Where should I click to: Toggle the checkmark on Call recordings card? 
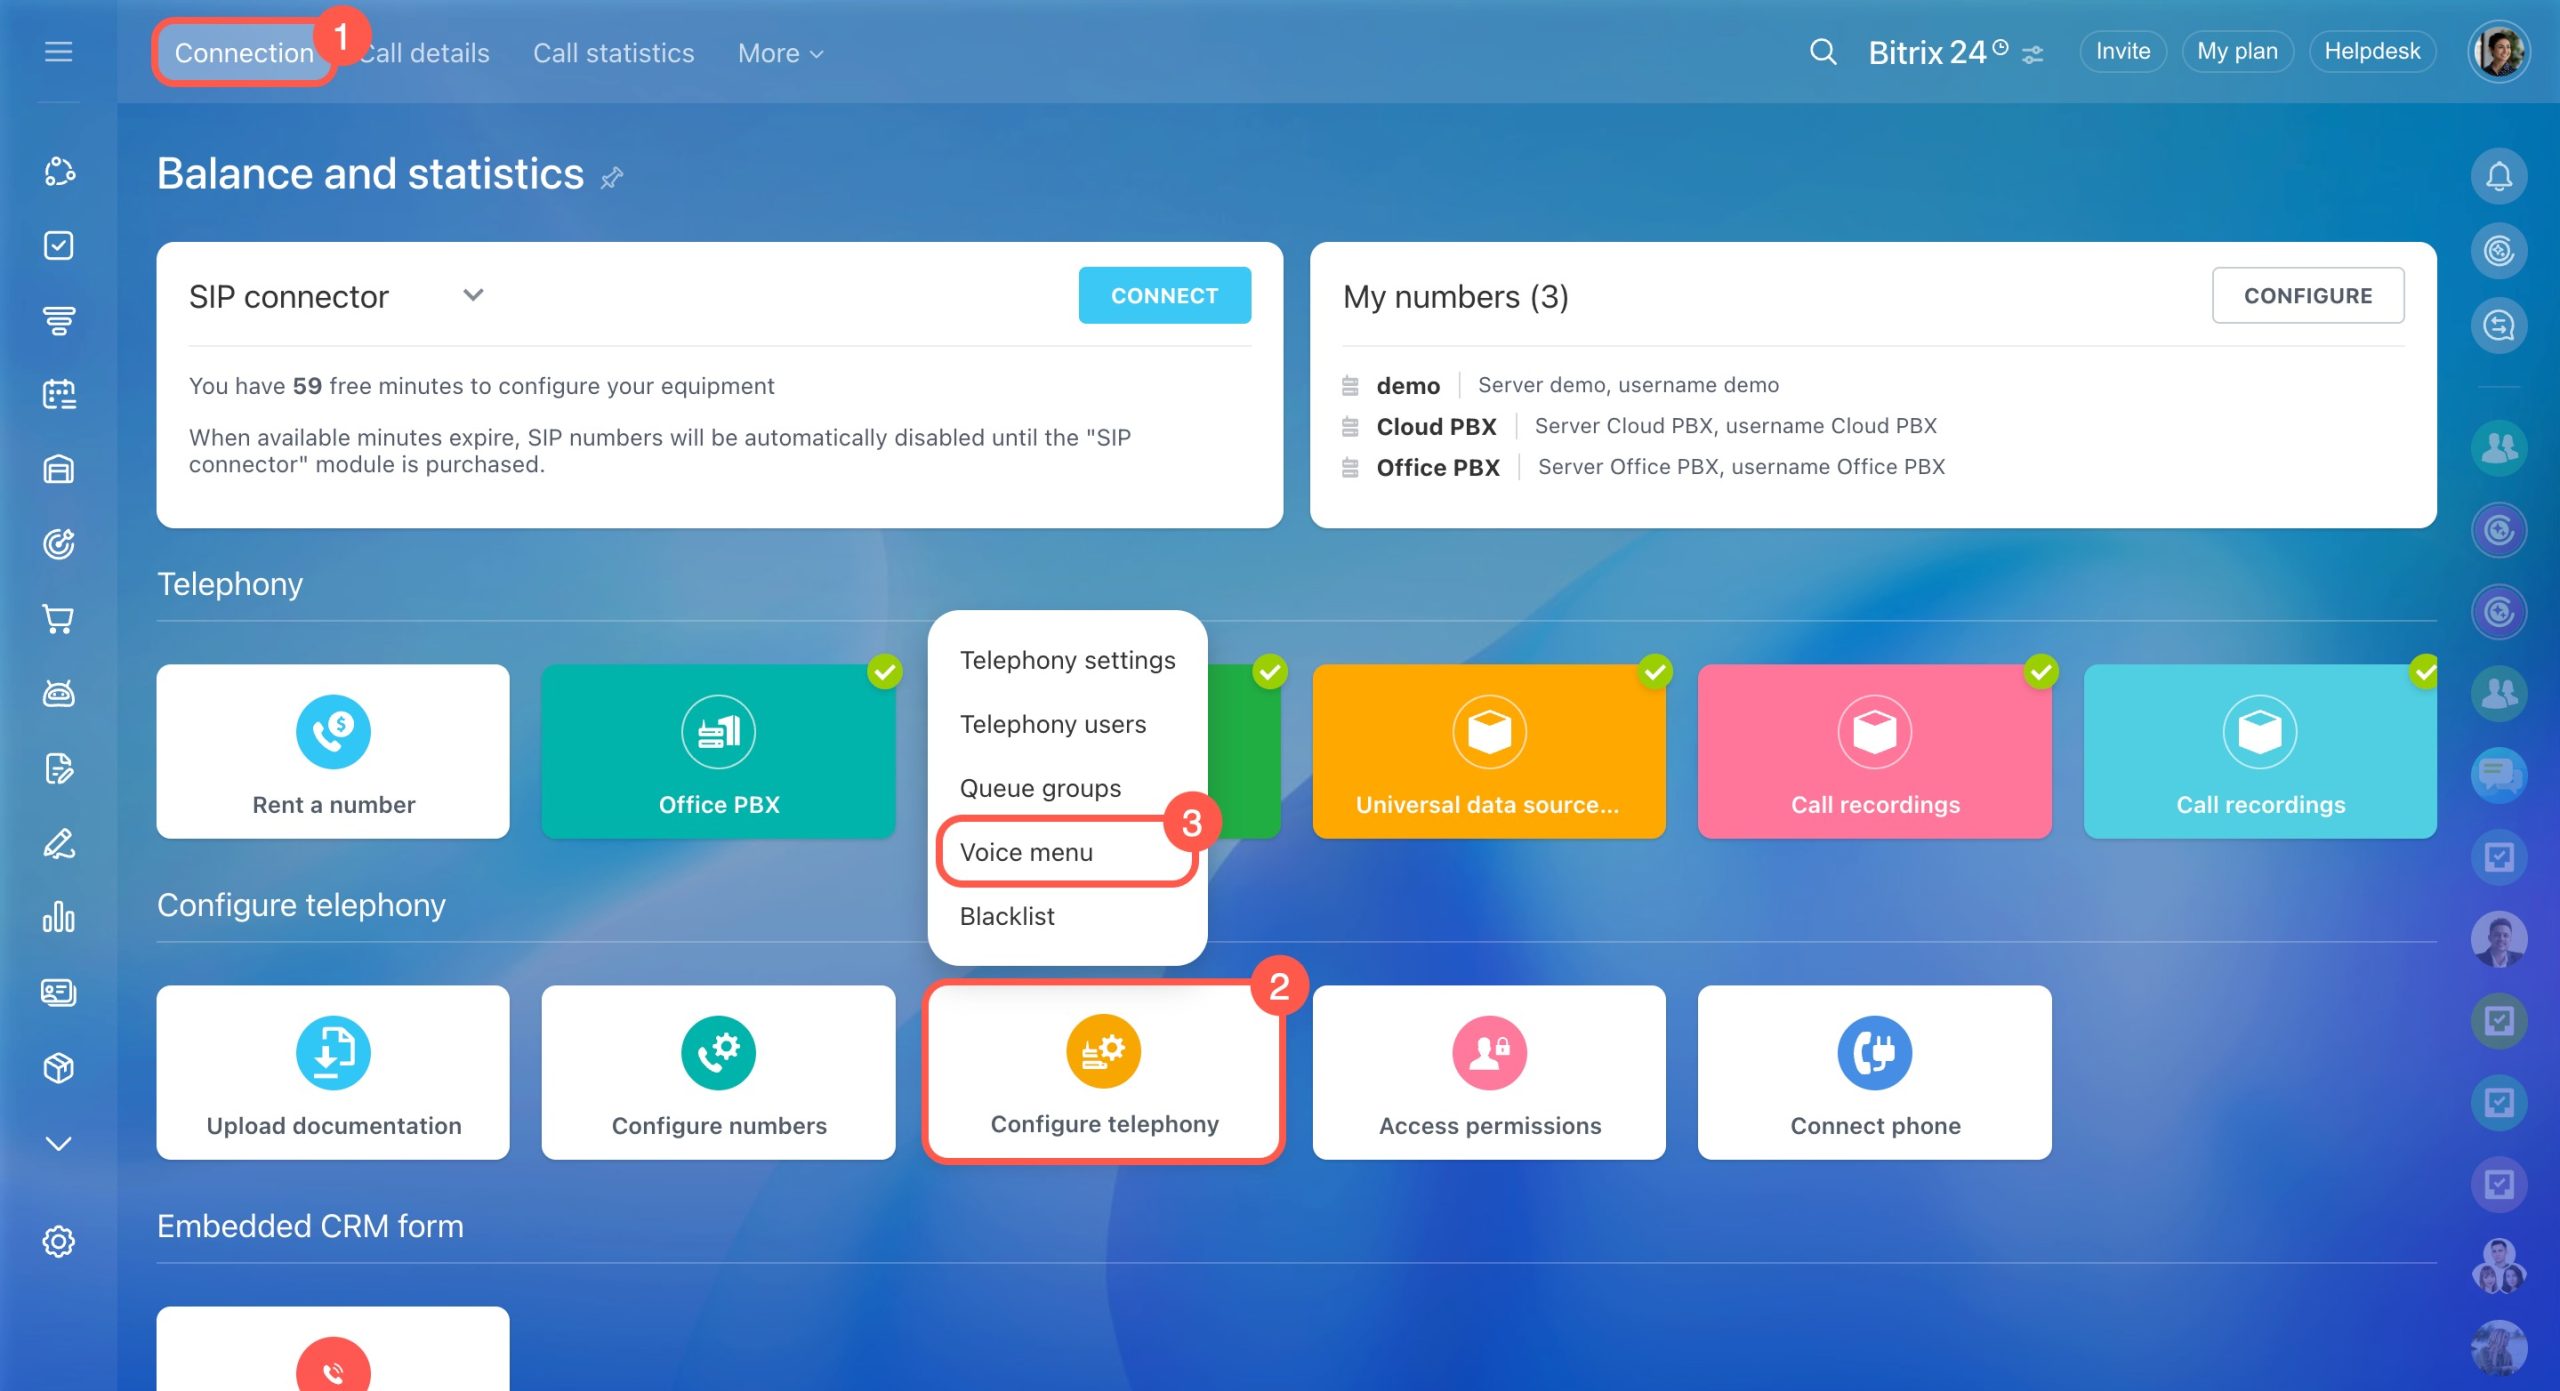[2041, 672]
